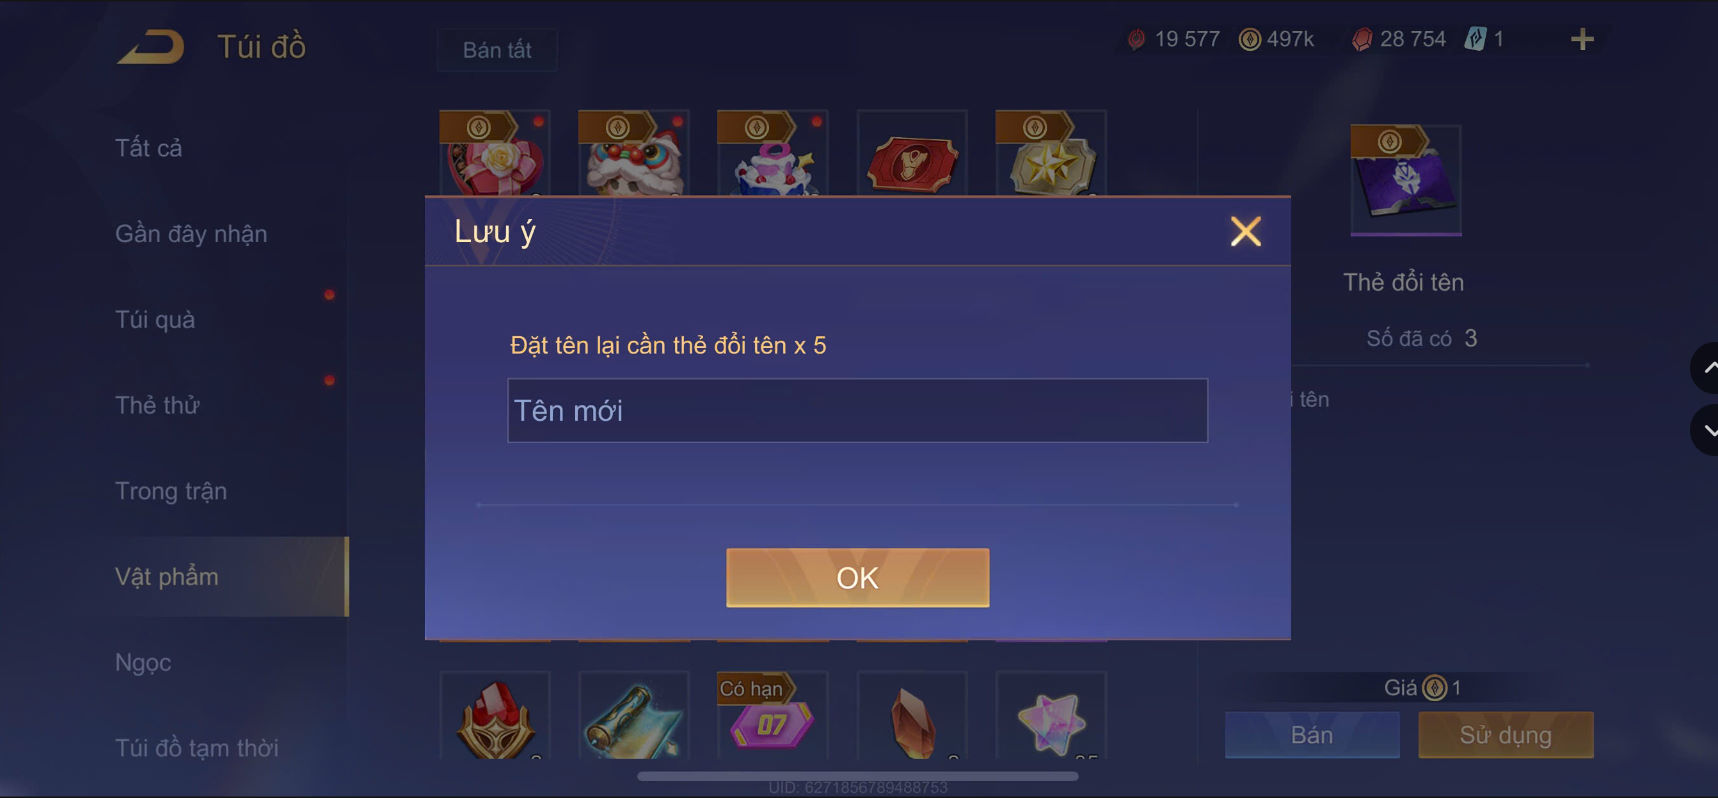Open the Tất cả category tab
1718x798 pixels.
coord(149,148)
